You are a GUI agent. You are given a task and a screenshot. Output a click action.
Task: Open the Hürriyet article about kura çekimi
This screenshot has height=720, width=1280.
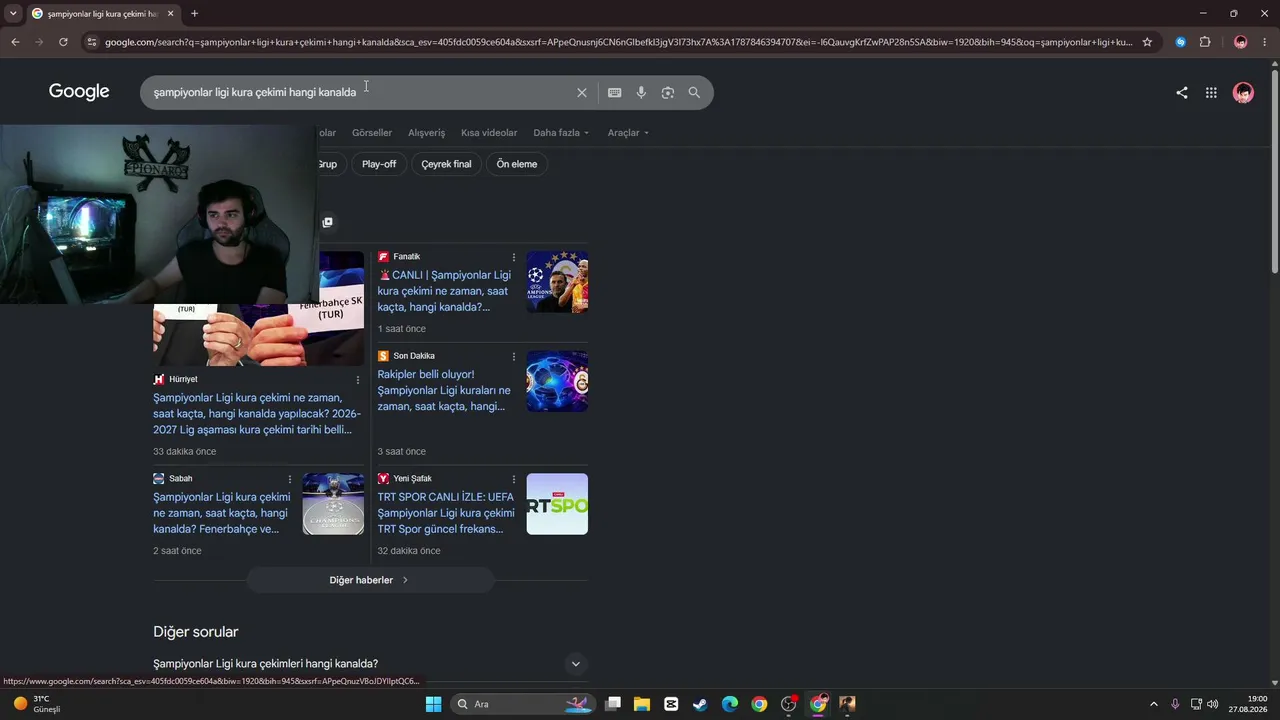(257, 414)
